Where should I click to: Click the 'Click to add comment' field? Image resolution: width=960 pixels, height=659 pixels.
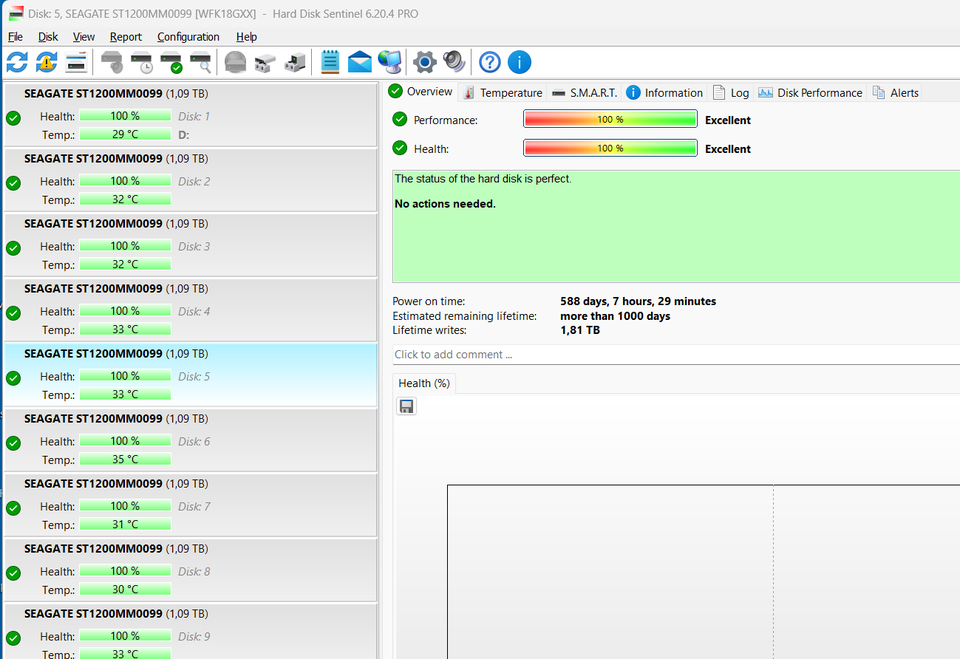click(x=670, y=355)
